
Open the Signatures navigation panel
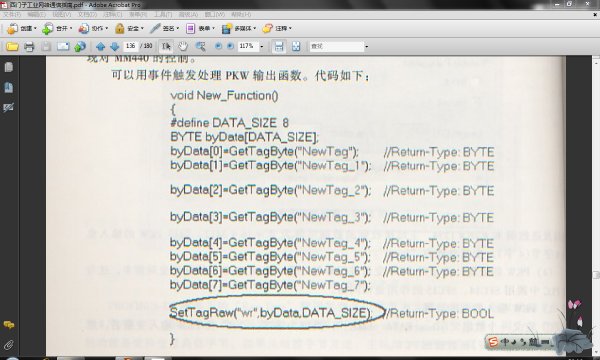click(x=8, y=108)
